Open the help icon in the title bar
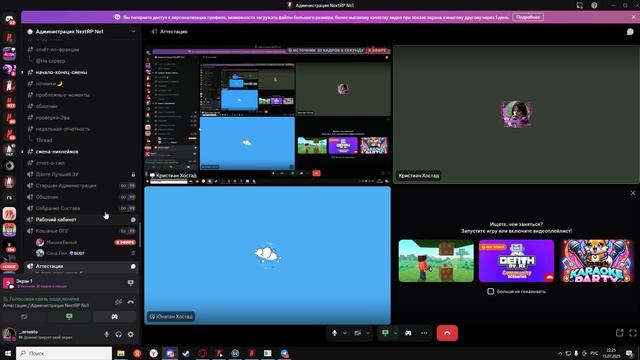This screenshot has width=640, height=360. (594, 5)
